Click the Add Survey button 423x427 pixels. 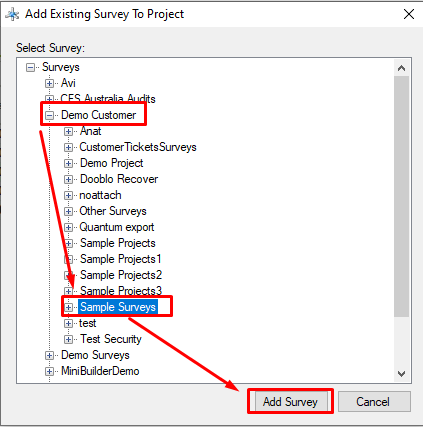[x=290, y=402]
